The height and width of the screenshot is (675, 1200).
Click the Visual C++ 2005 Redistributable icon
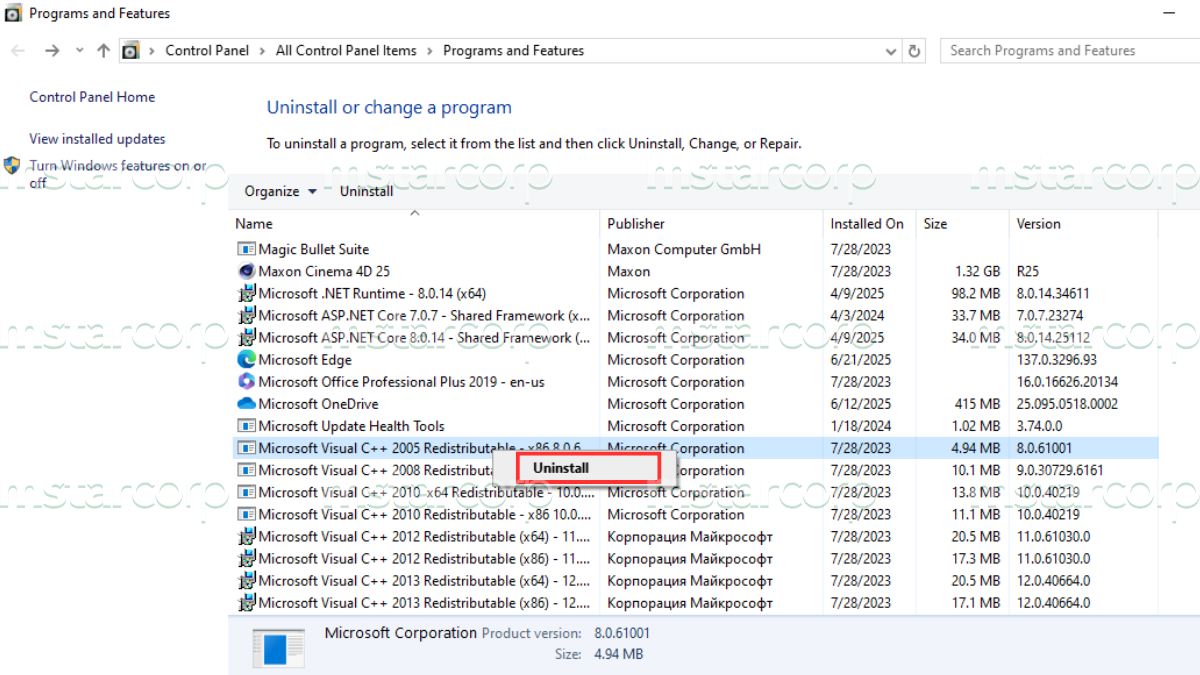tap(246, 448)
